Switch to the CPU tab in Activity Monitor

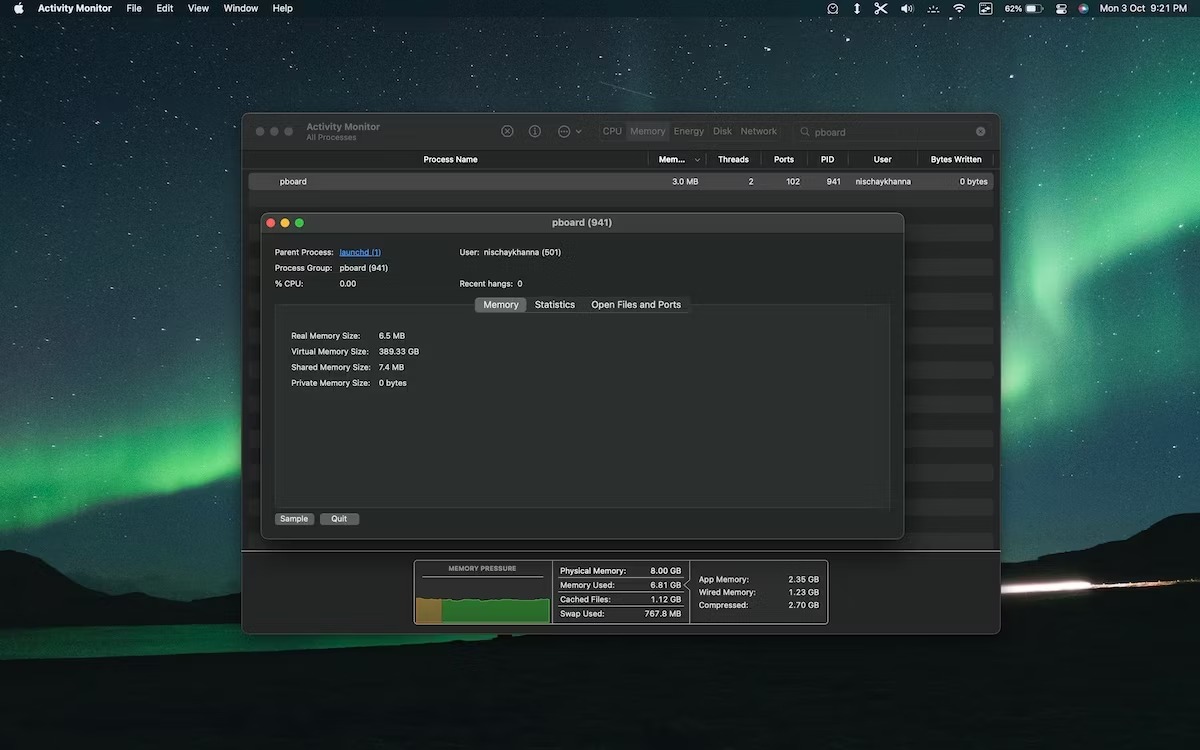pyautogui.click(x=612, y=131)
